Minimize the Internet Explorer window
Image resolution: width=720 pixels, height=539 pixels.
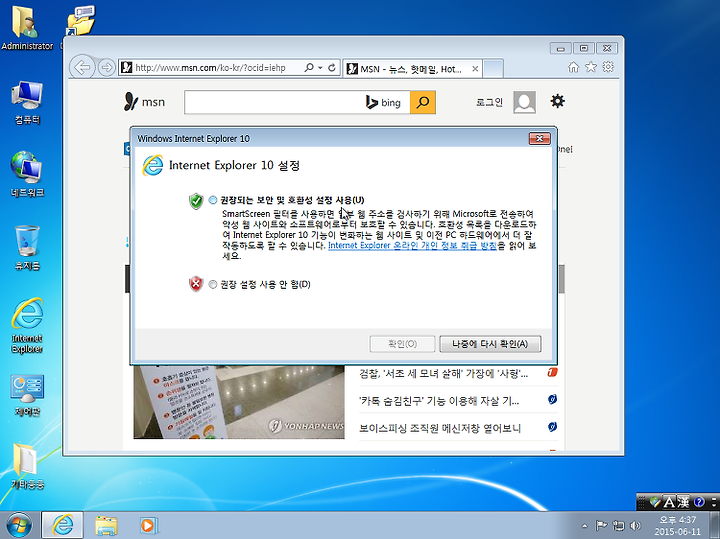pos(560,48)
